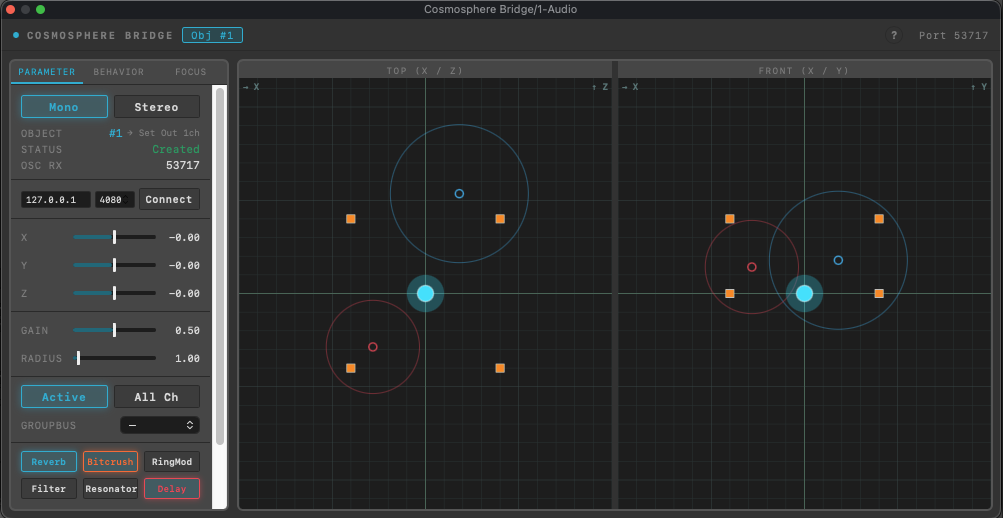Click the object number '#1' link
Screen dimensions: 1003x518
115,133
